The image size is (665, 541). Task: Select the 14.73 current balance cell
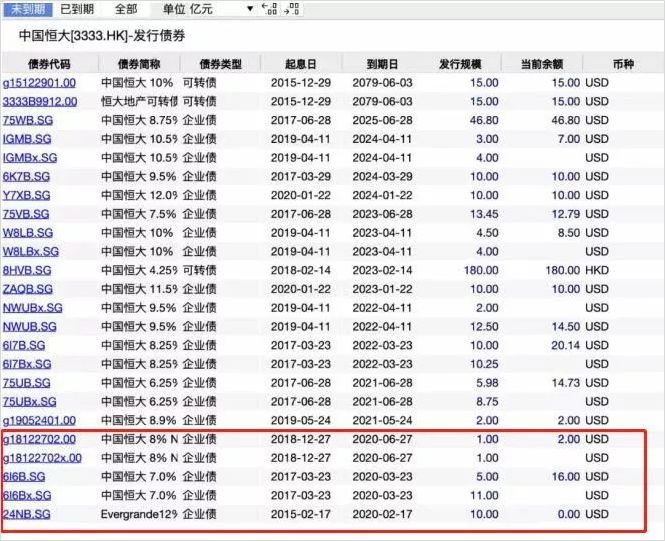(x=566, y=383)
